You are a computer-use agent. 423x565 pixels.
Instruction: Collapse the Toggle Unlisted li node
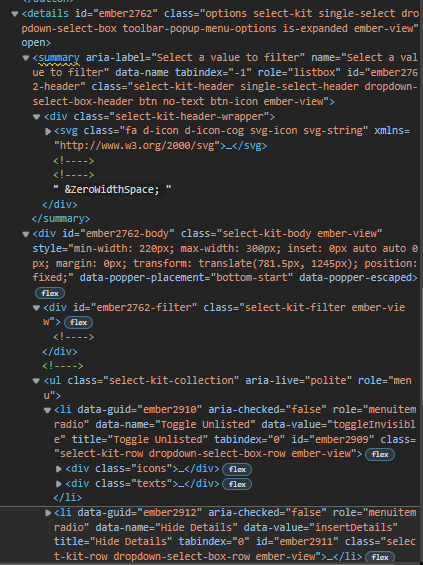coord(47,410)
